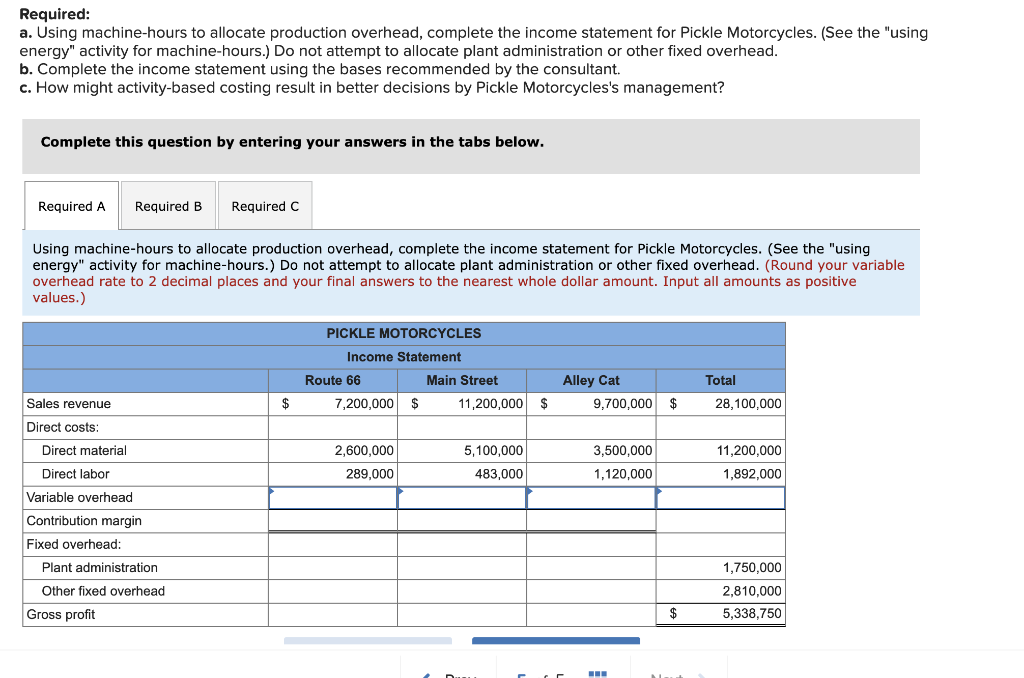Viewport: 1024px width, 678px height.
Task: Click Variable overhead input for Route 66
Action: [332, 497]
